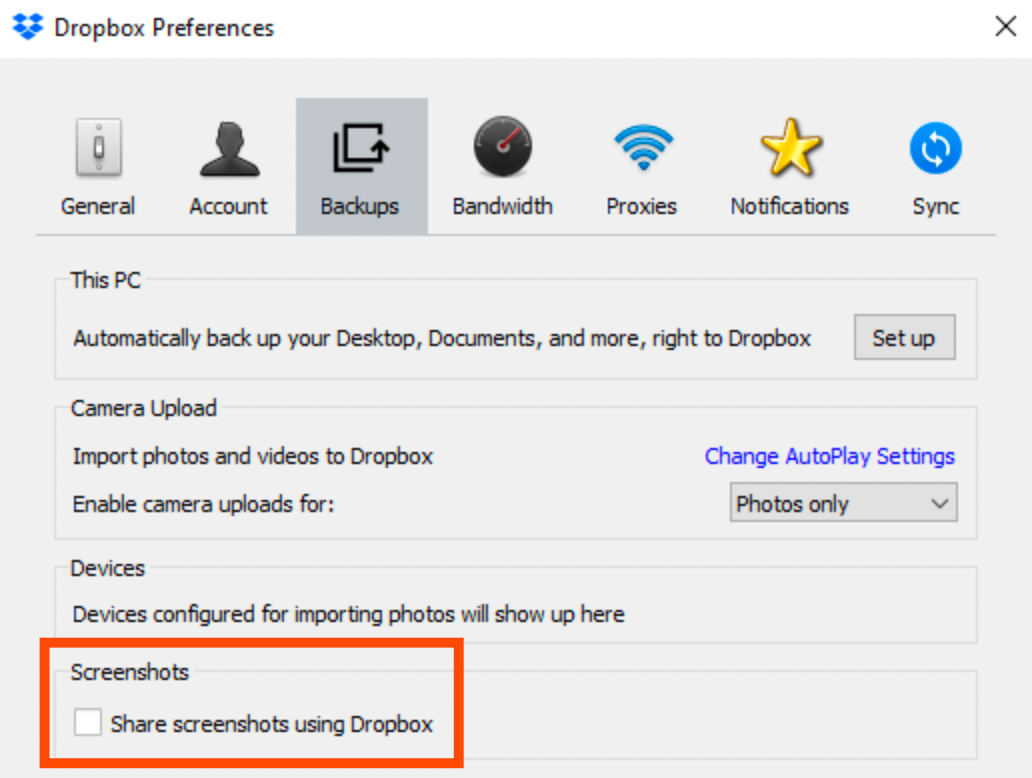Click 'Enable camera uploads for:' label

pos(203,504)
